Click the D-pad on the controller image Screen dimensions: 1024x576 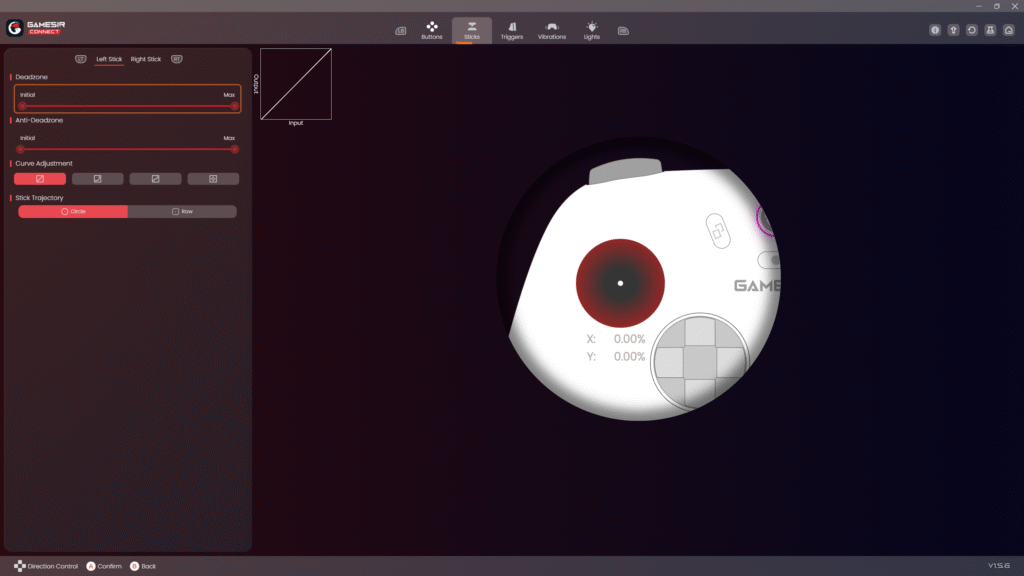700,361
